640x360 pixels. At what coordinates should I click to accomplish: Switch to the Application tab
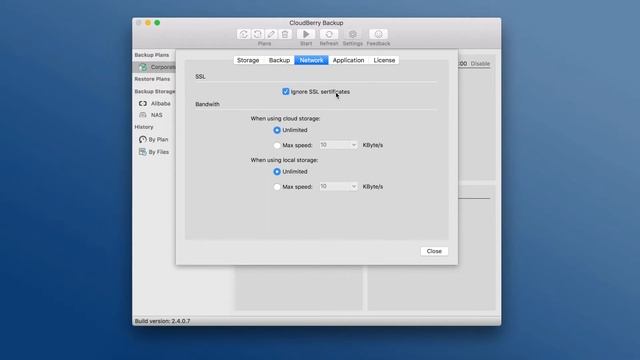[348, 60]
